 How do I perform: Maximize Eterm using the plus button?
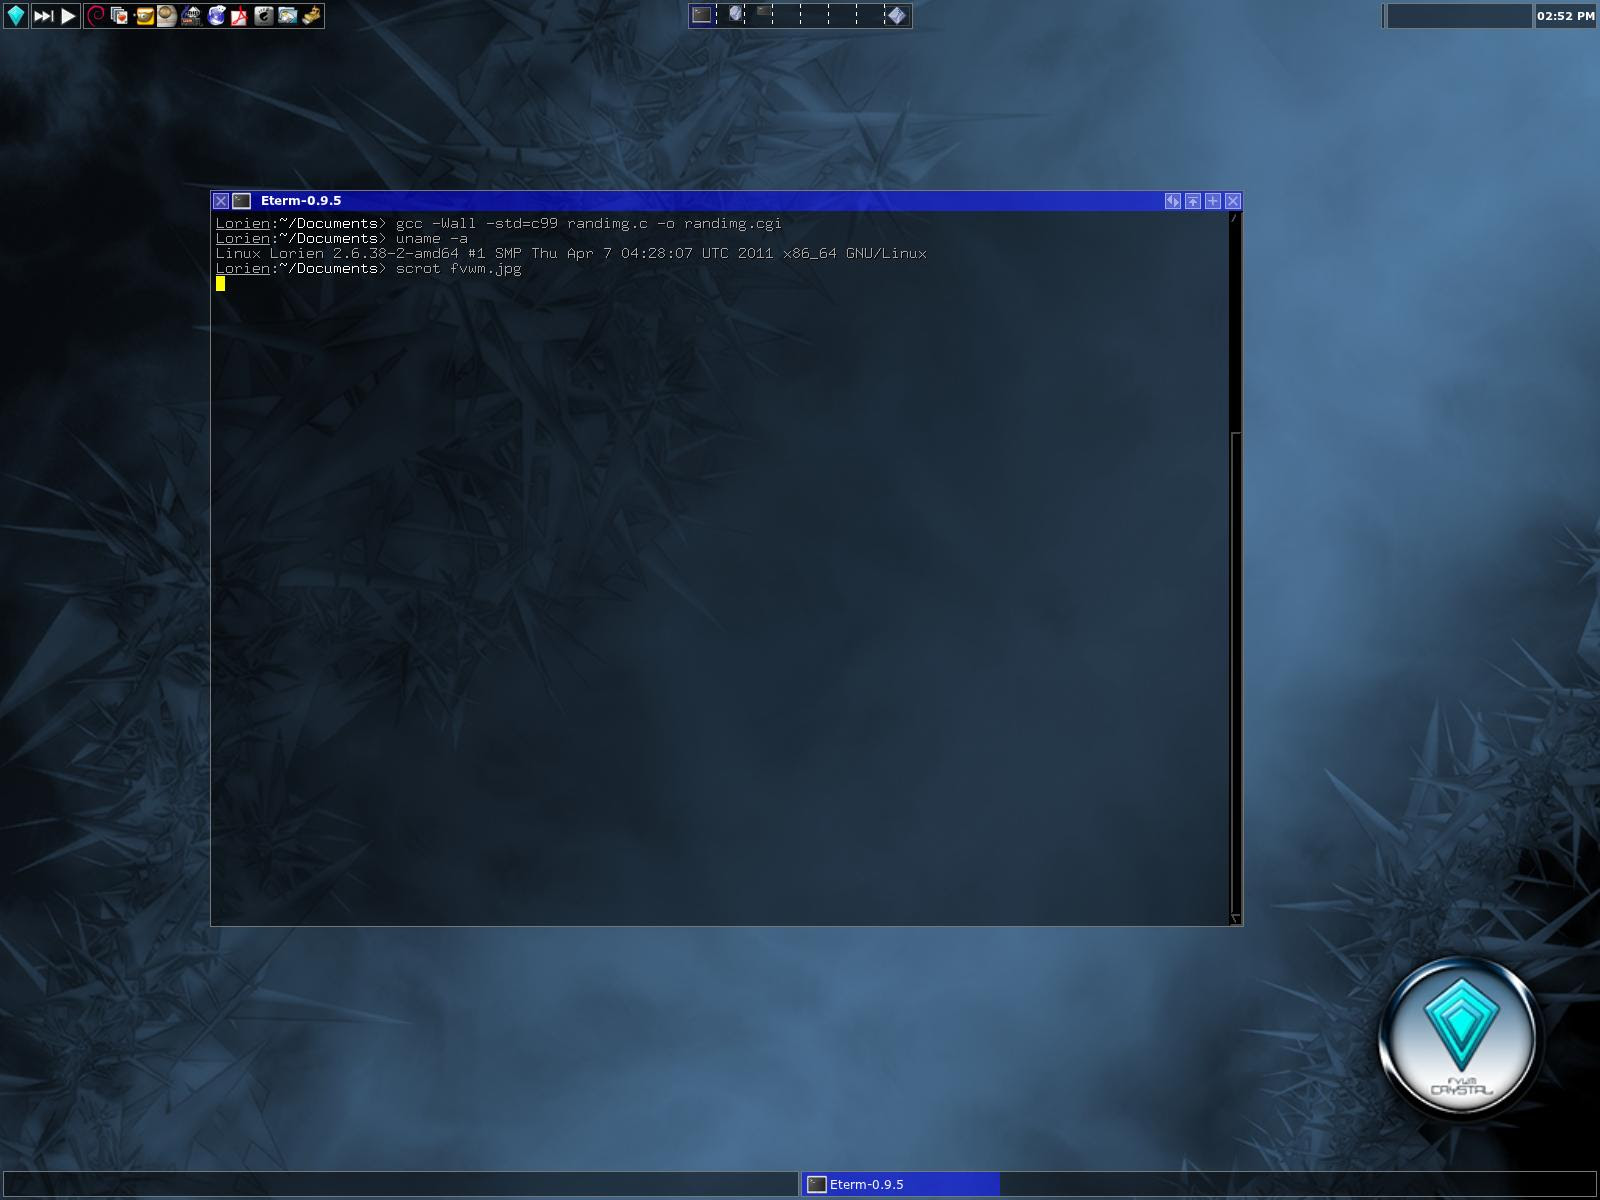tap(1213, 201)
